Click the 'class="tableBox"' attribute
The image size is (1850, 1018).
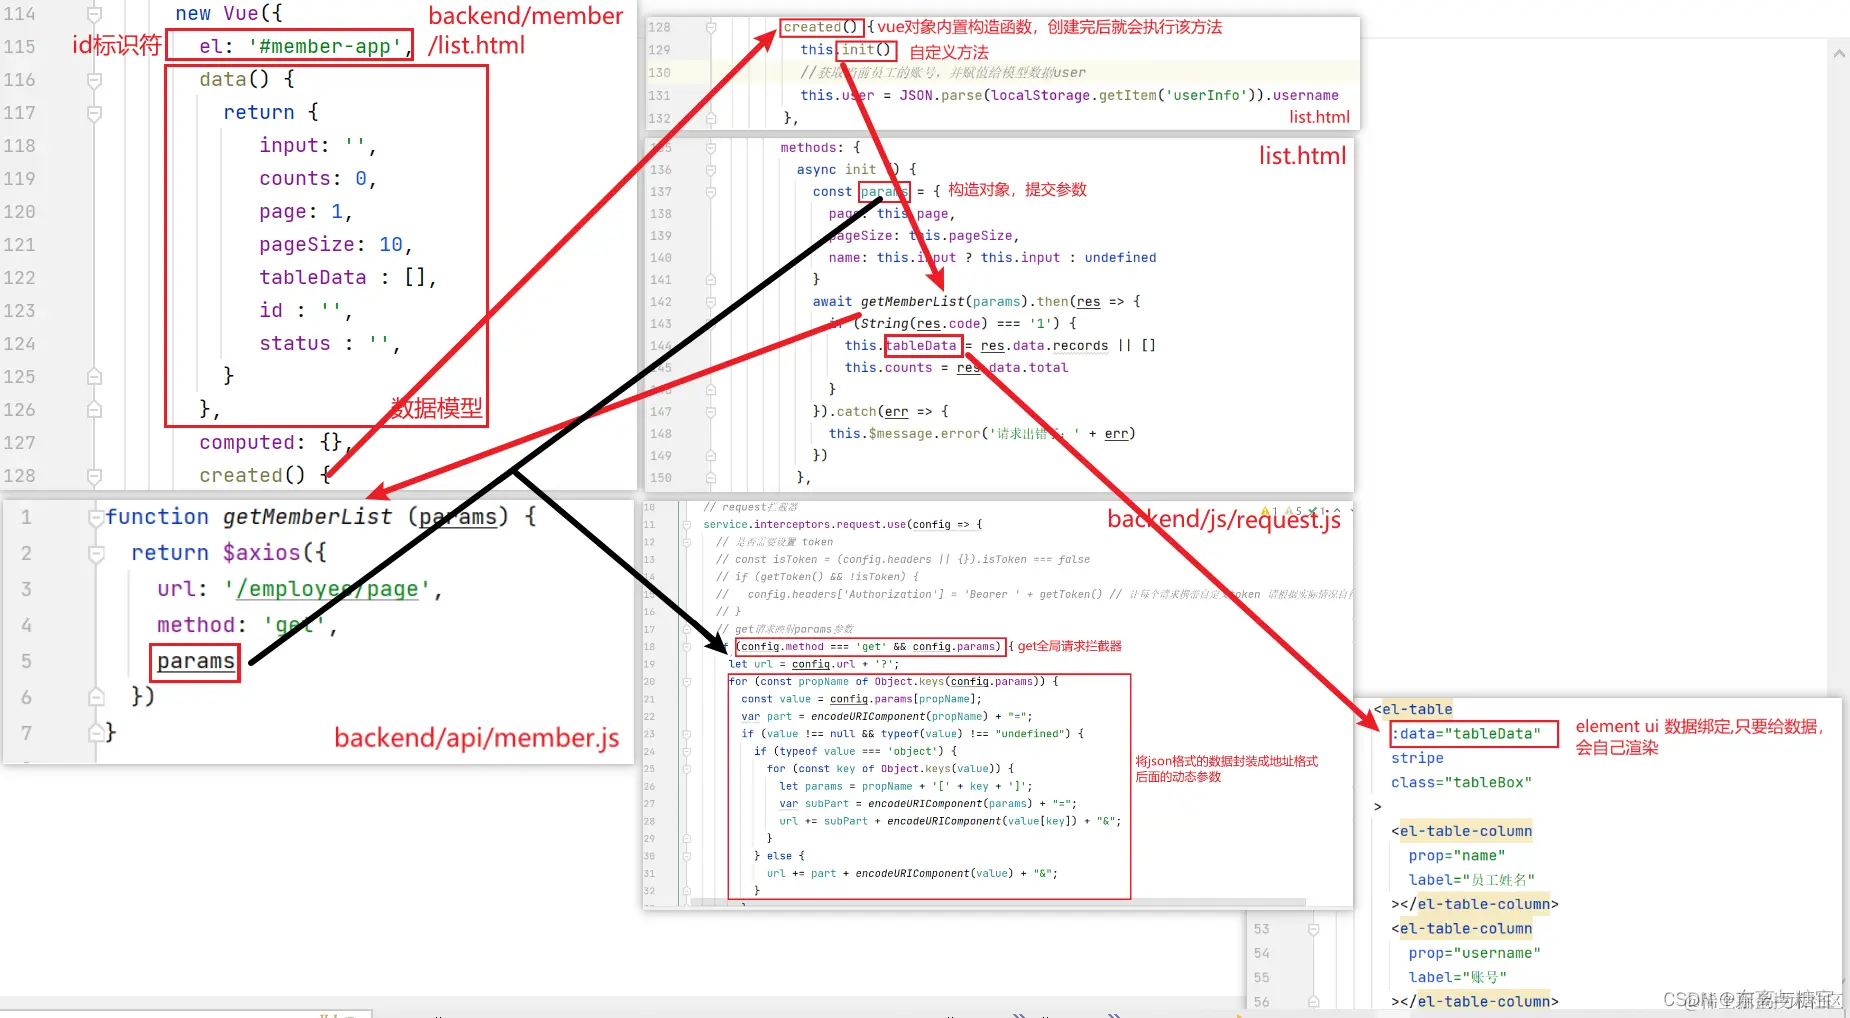(x=1461, y=783)
